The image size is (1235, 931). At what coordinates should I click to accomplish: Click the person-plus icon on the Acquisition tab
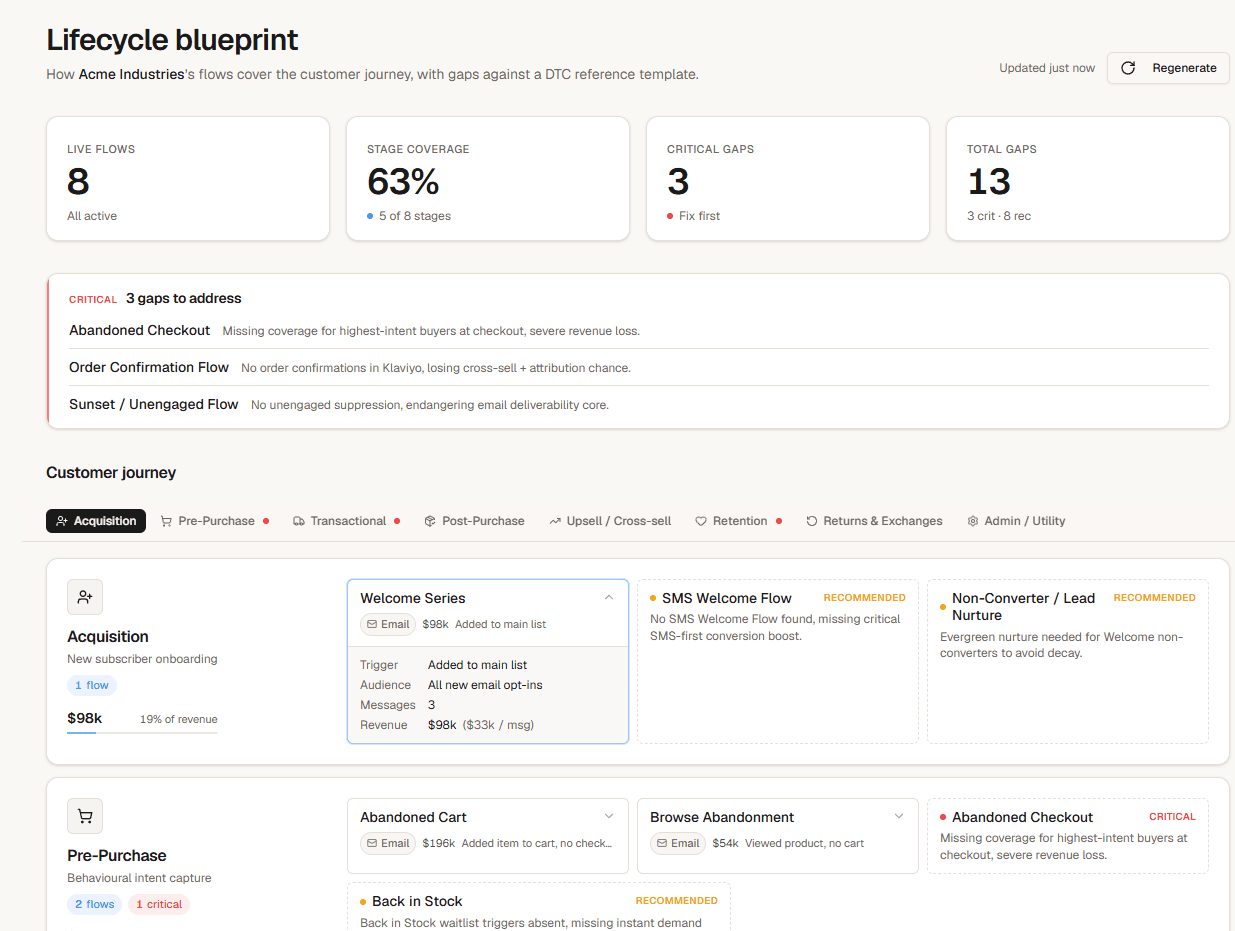point(62,521)
